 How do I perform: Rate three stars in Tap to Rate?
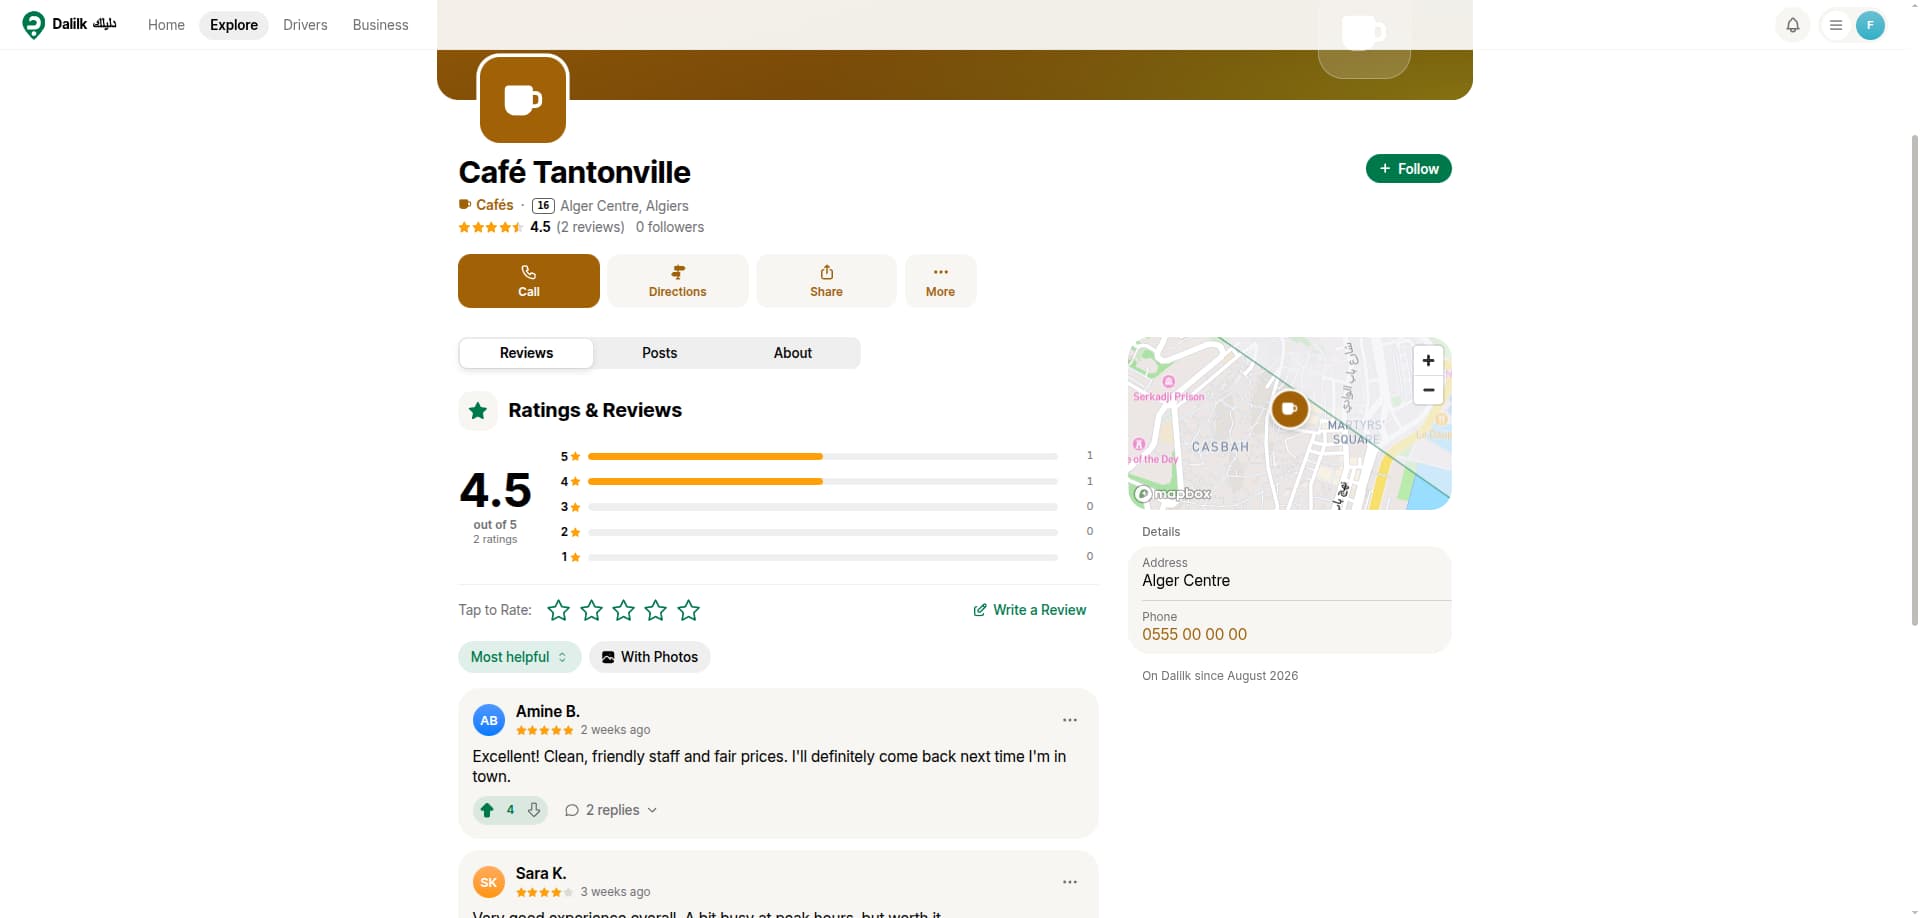pyautogui.click(x=624, y=610)
